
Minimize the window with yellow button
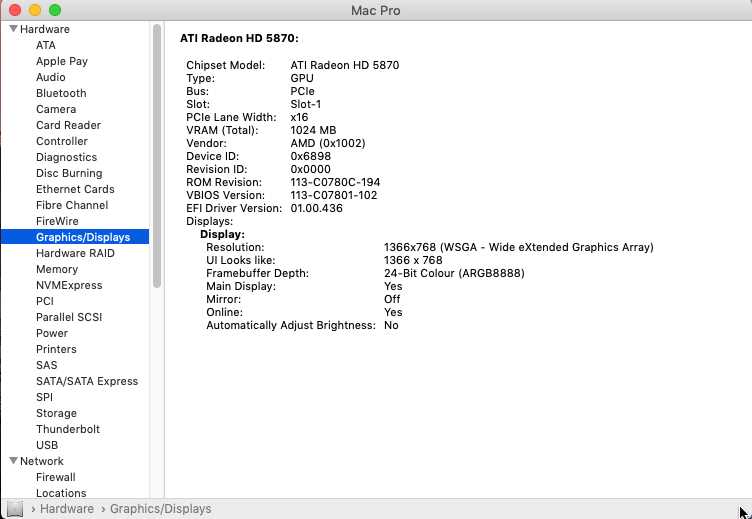tap(35, 10)
